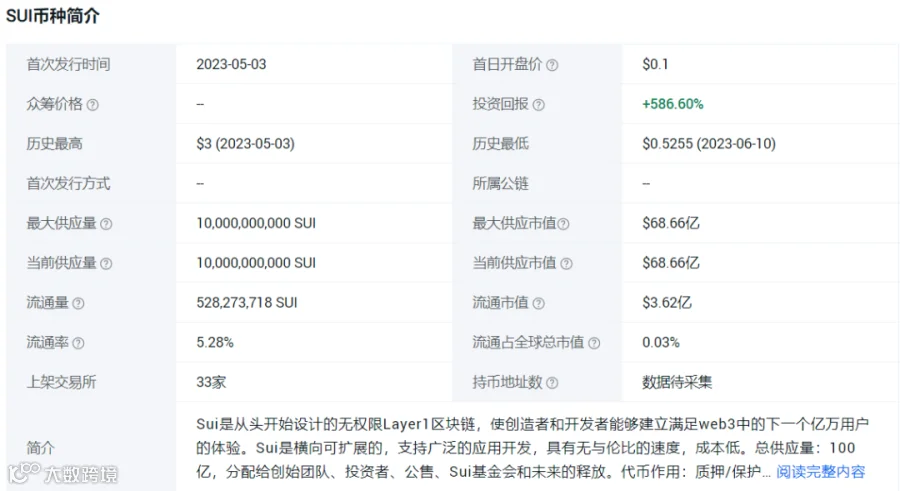The image size is (900, 491).
Task: Click the info icon next to 流通量
Action: 79,303
